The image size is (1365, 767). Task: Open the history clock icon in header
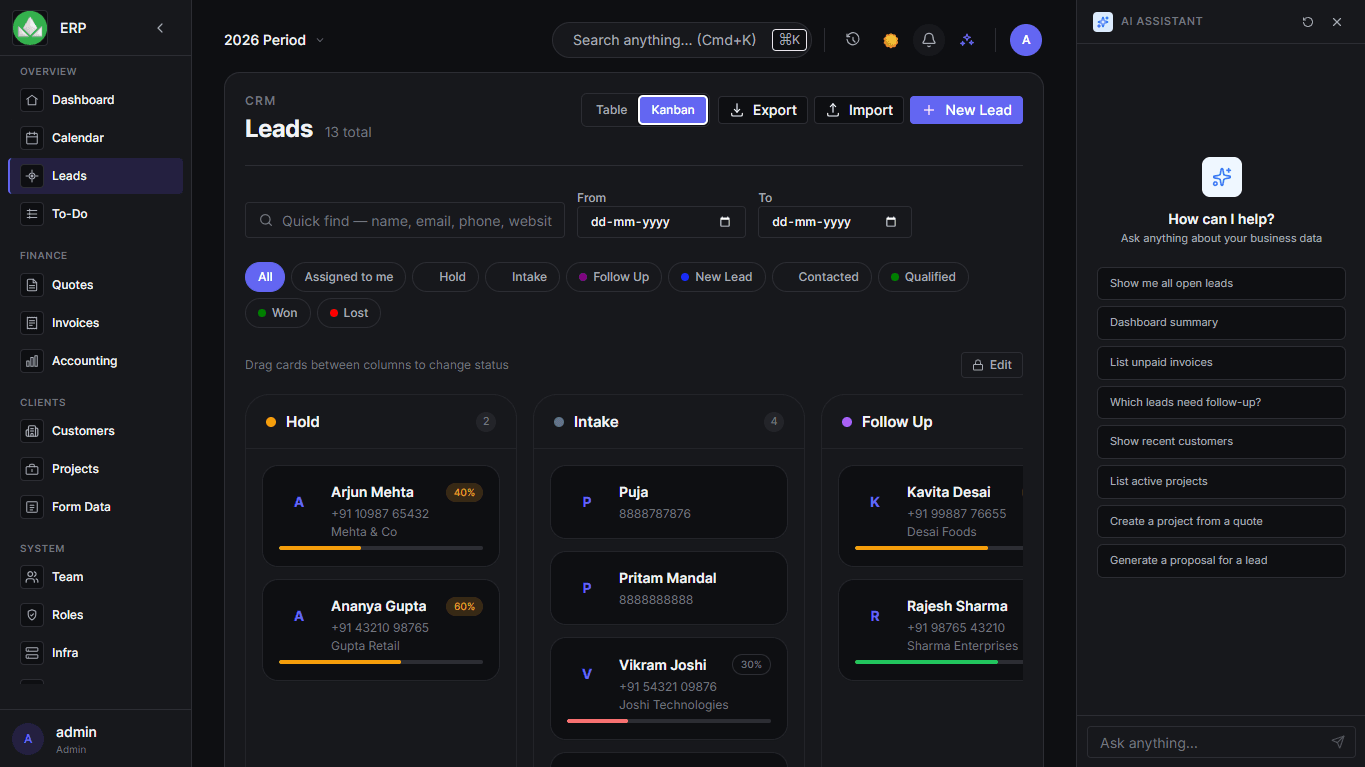tap(853, 40)
